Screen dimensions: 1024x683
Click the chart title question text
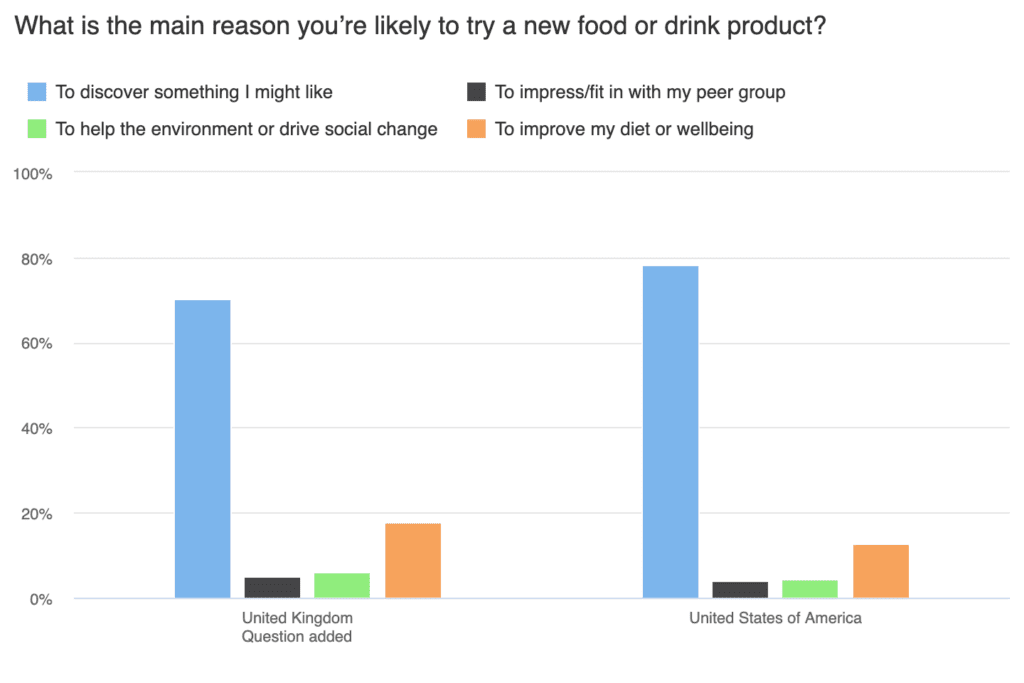pos(420,26)
